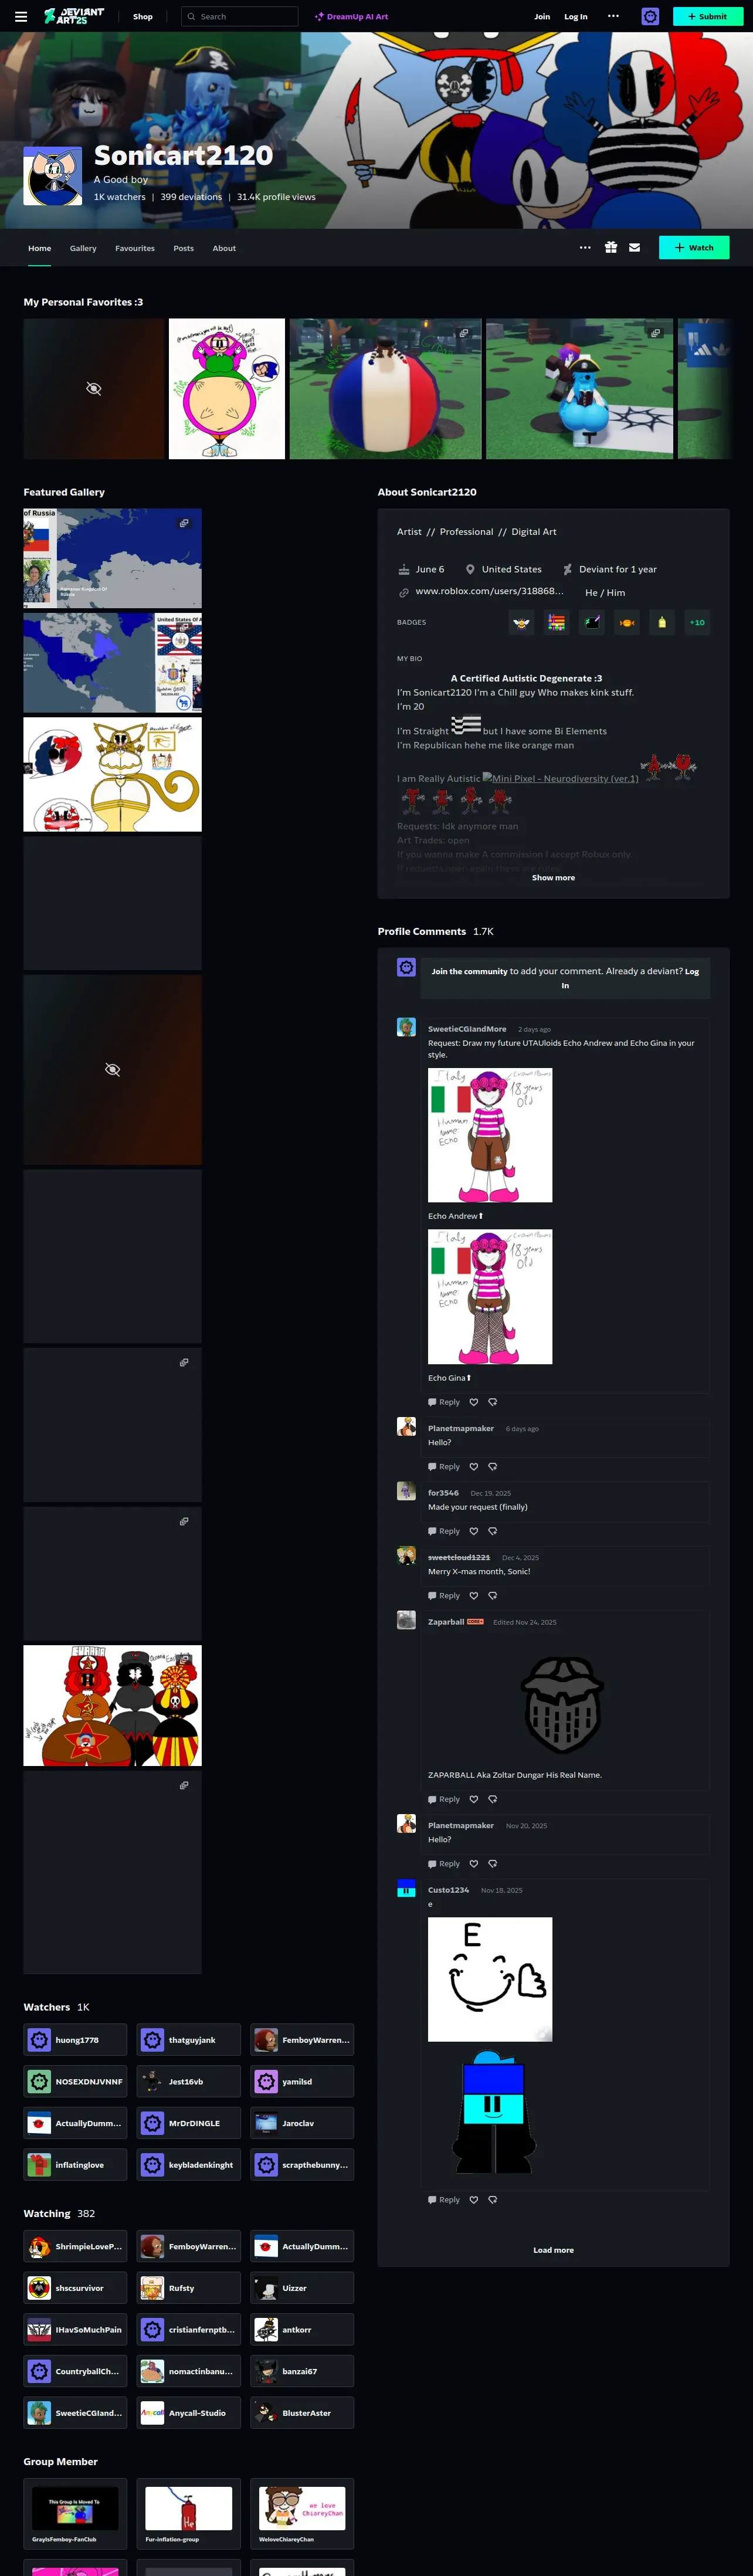Click the purple profile avatar icon in top bar
The height and width of the screenshot is (2576, 753).
(x=650, y=16)
